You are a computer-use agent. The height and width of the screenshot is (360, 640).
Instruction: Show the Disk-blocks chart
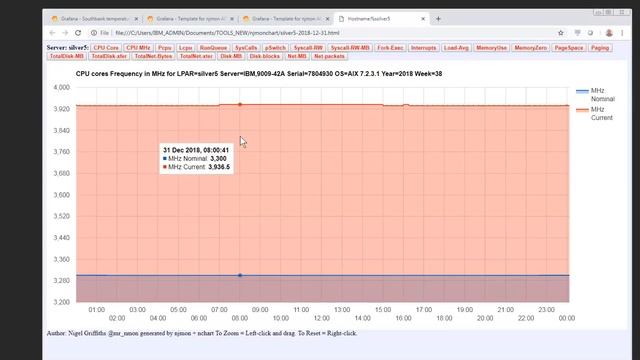(264, 56)
